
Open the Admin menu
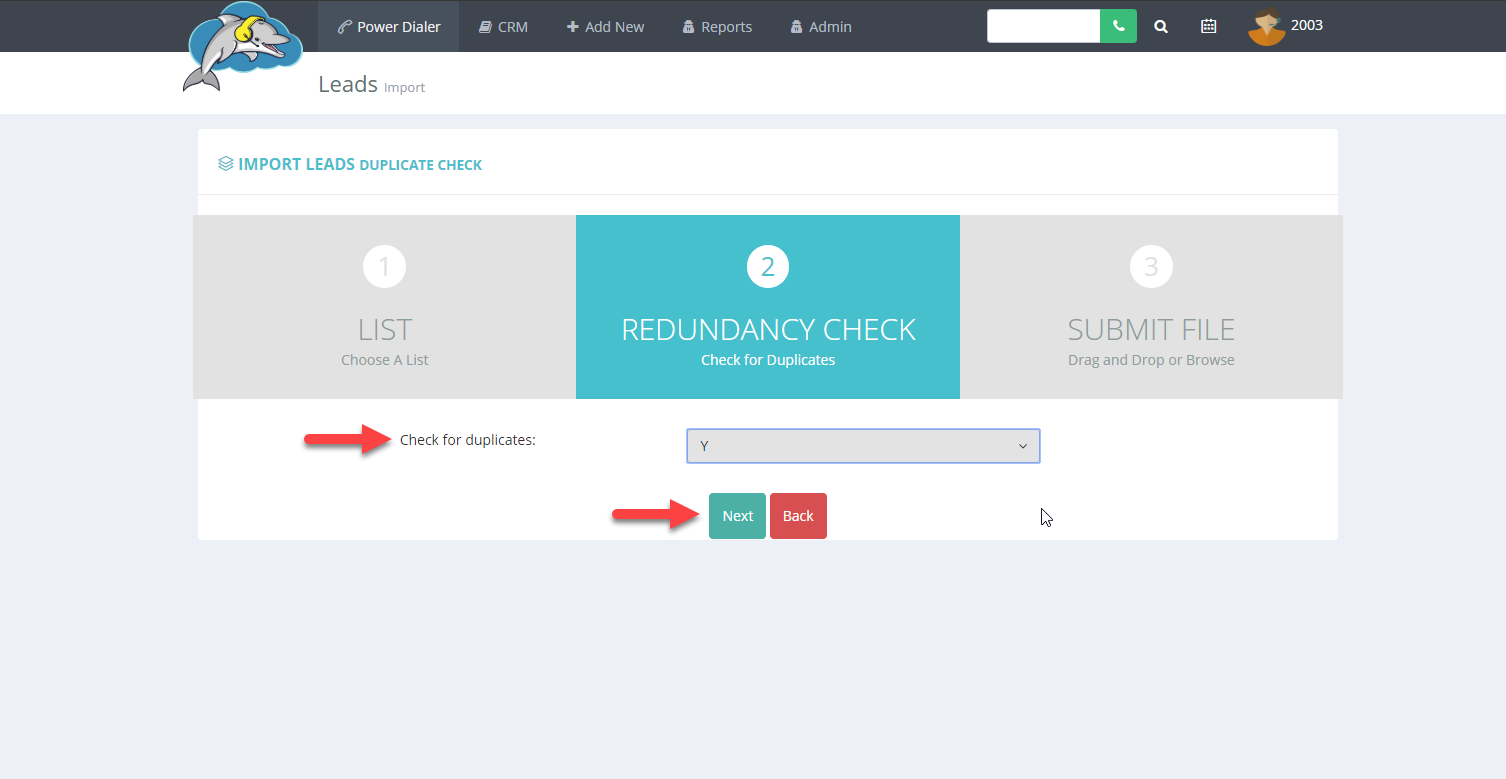tap(821, 26)
